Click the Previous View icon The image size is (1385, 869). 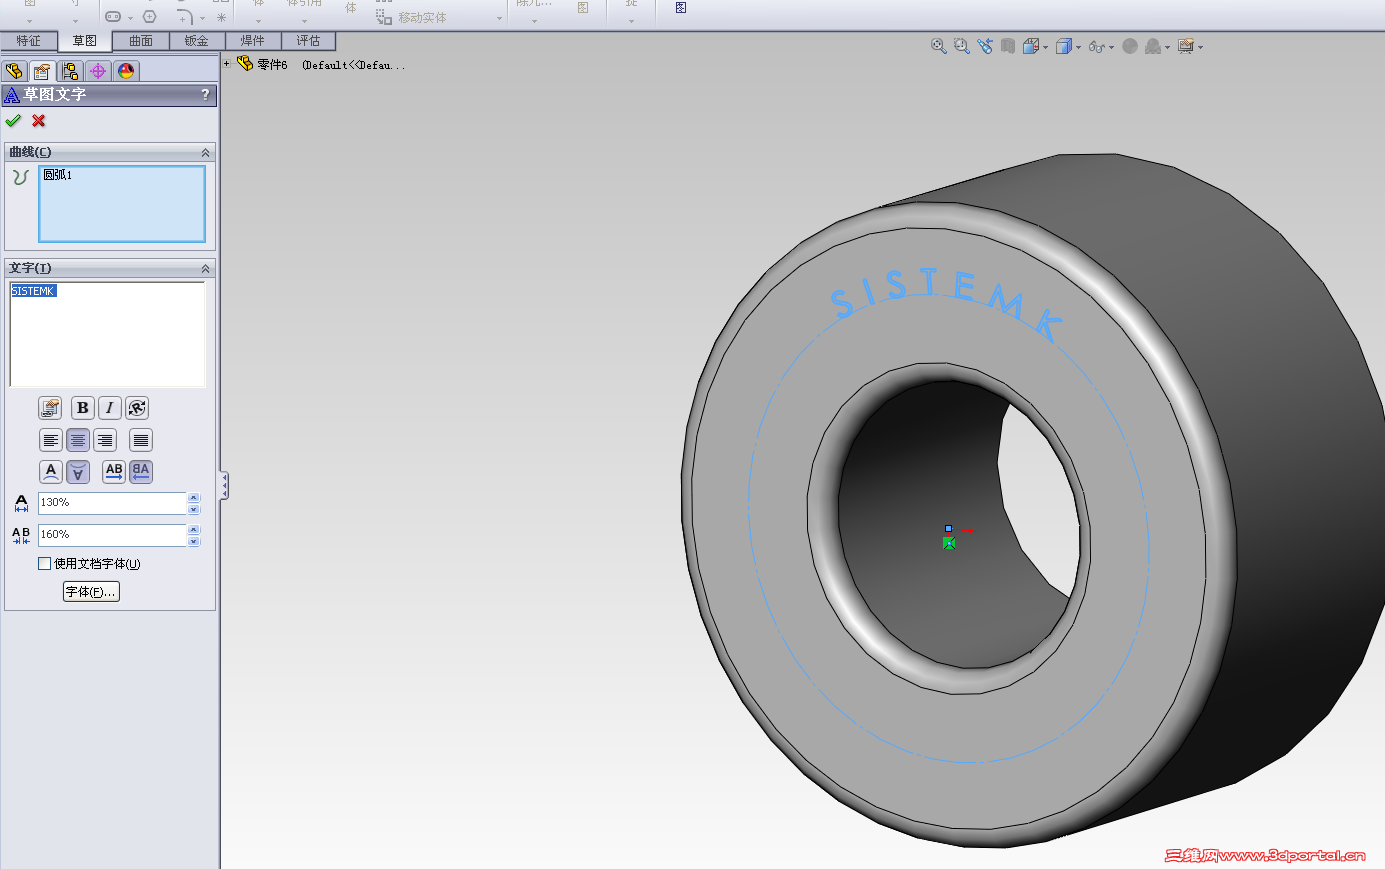(x=985, y=46)
